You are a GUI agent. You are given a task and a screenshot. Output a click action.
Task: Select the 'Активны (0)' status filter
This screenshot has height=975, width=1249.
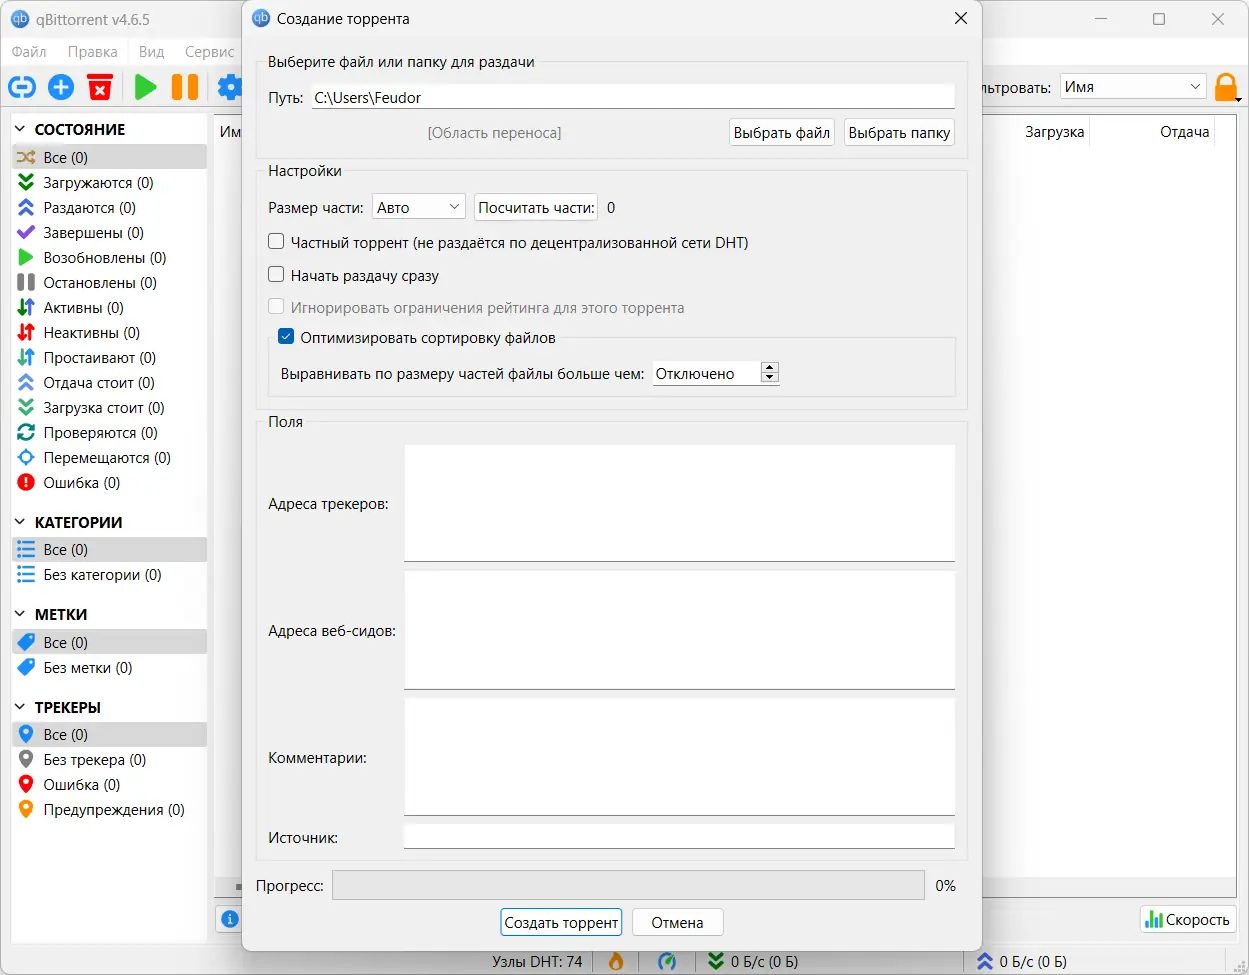[109, 308]
